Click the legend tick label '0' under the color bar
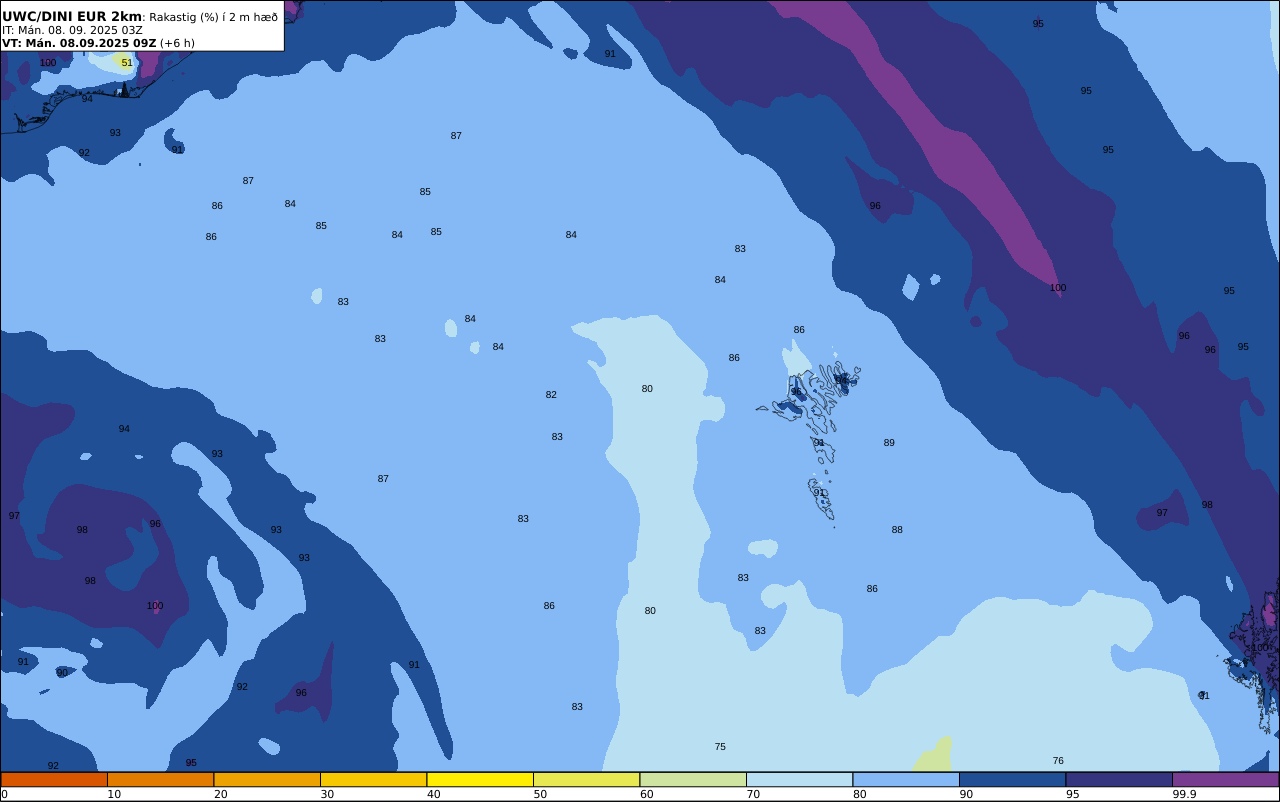1280x802 pixels. coord(5,794)
